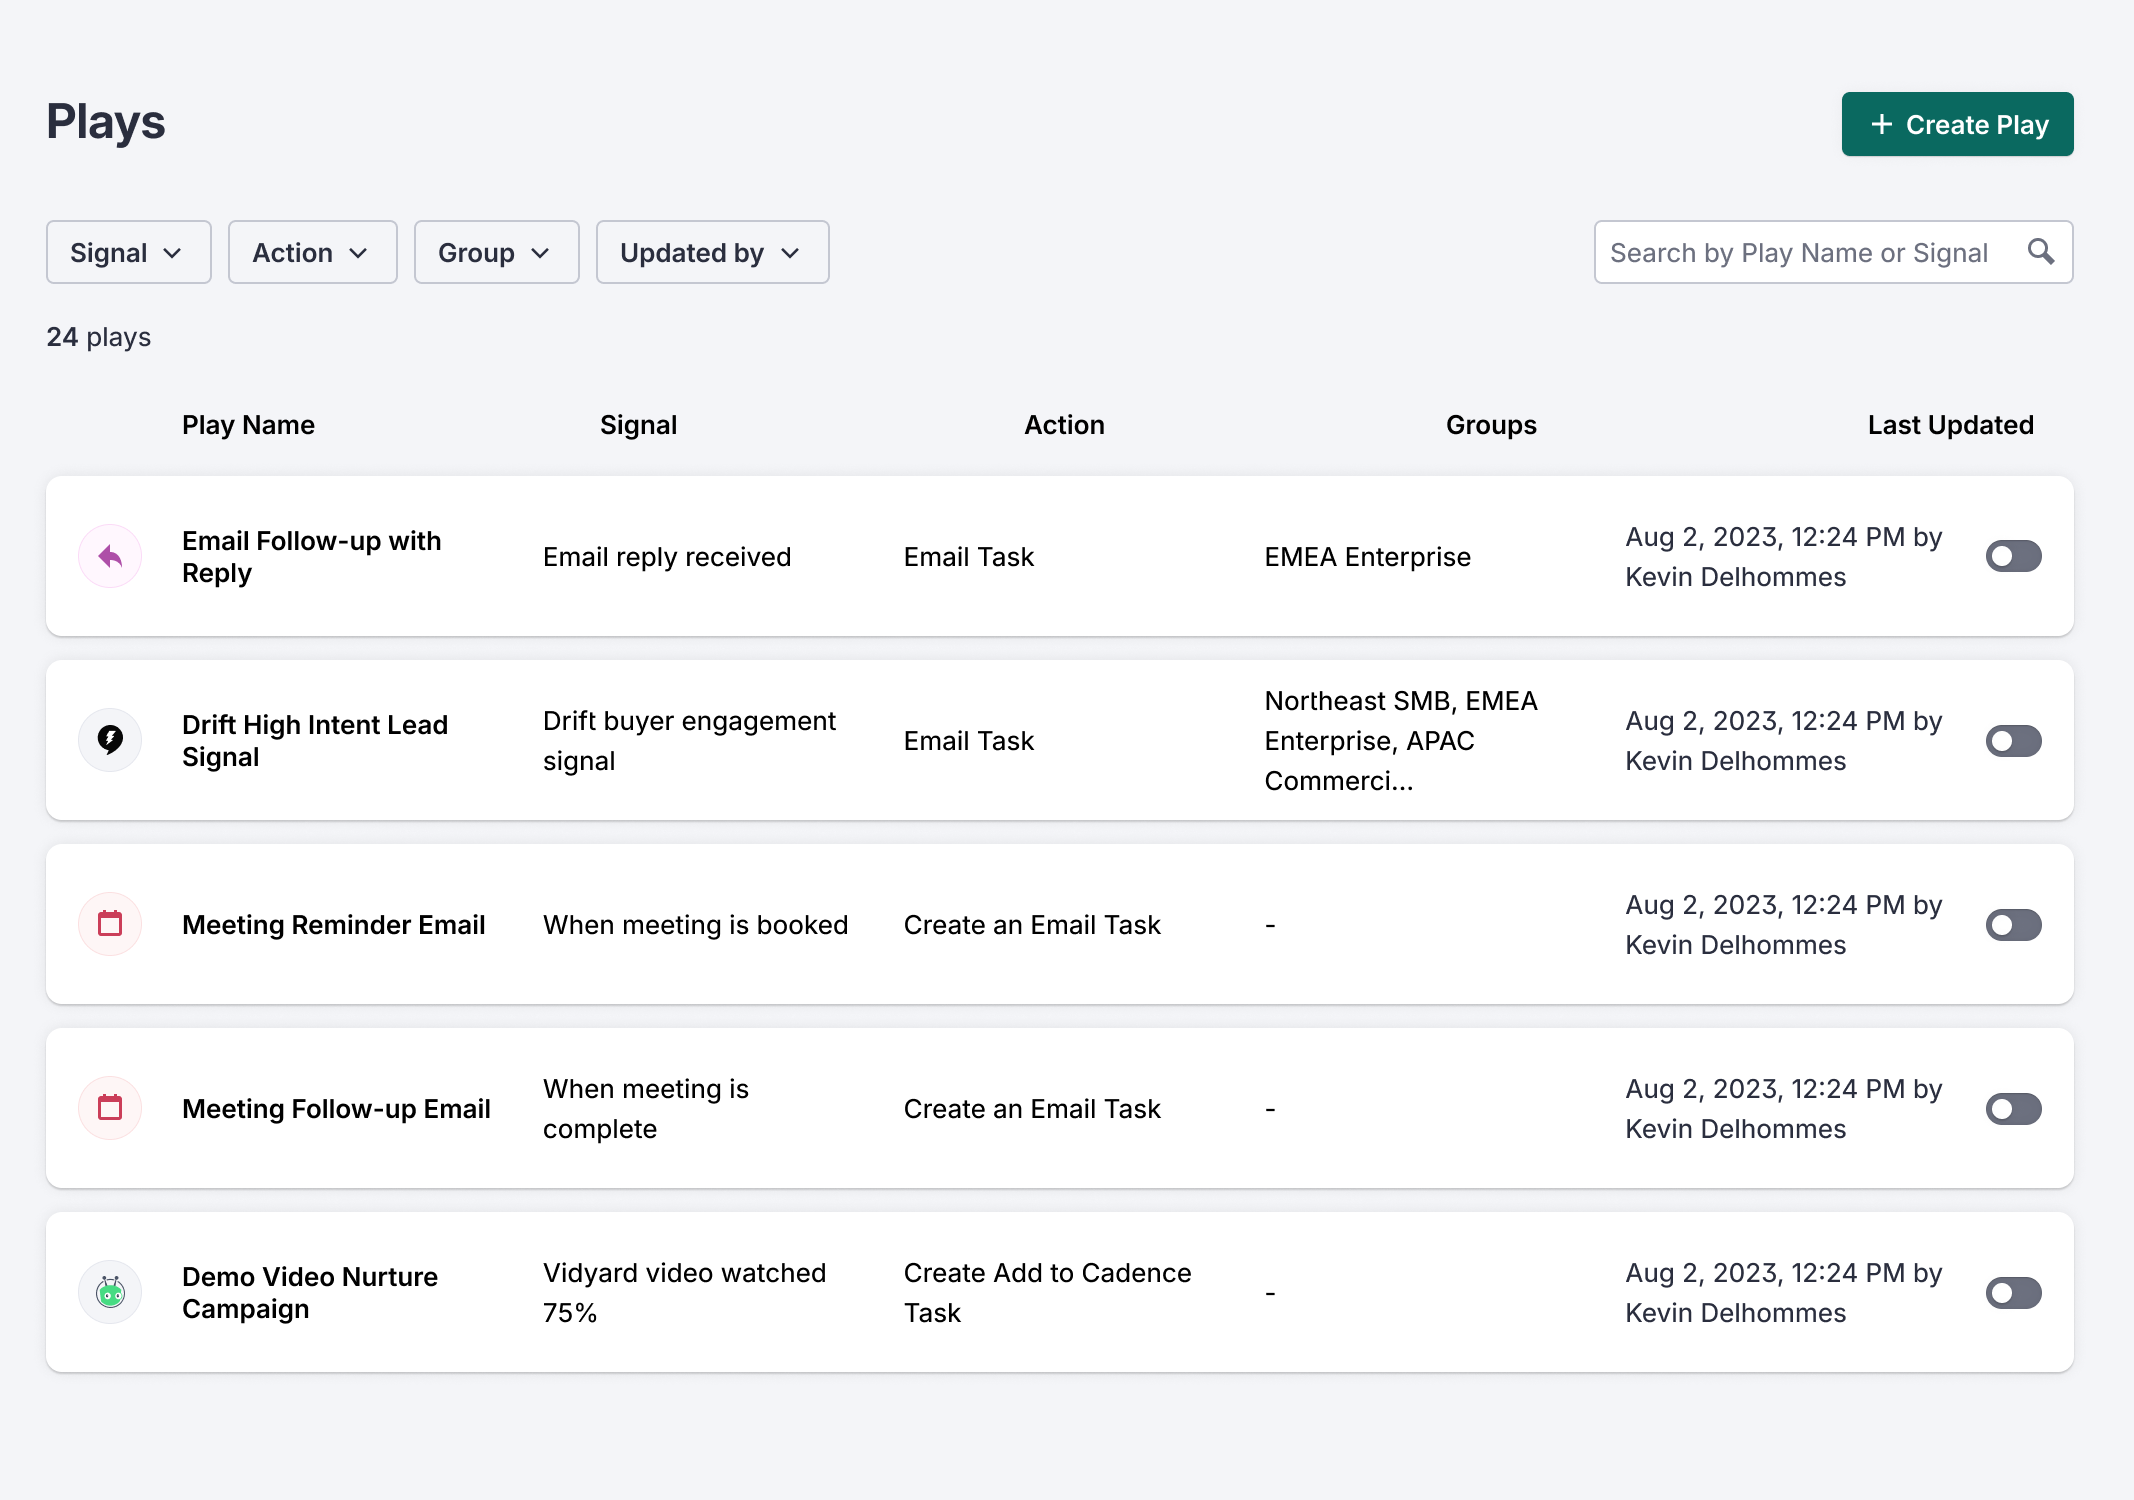Click 'Create Add to Cadence Task' cell
This screenshot has height=1500, width=2134.
point(1047,1293)
